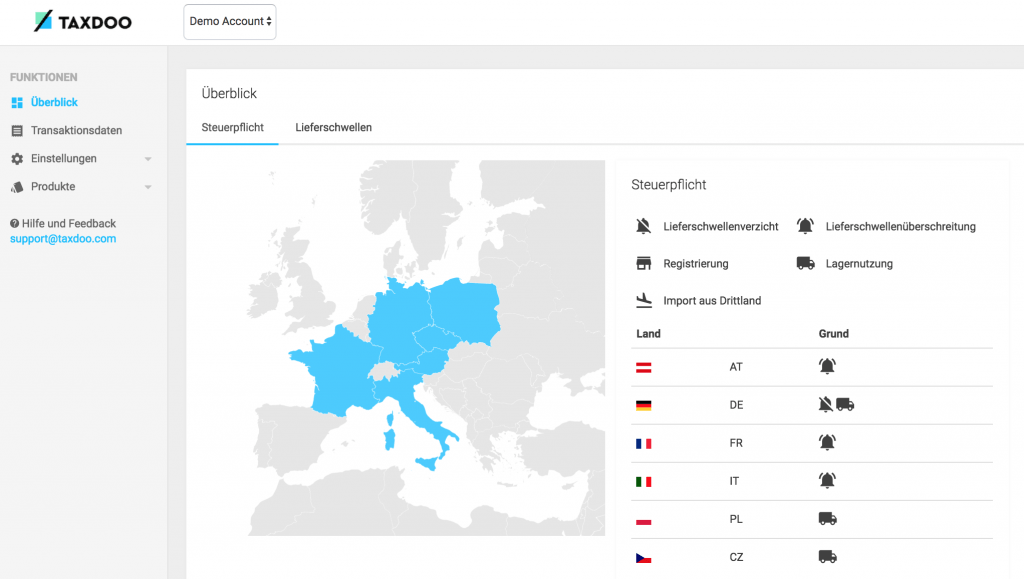Open the Demo Account dropdown

(x=230, y=22)
